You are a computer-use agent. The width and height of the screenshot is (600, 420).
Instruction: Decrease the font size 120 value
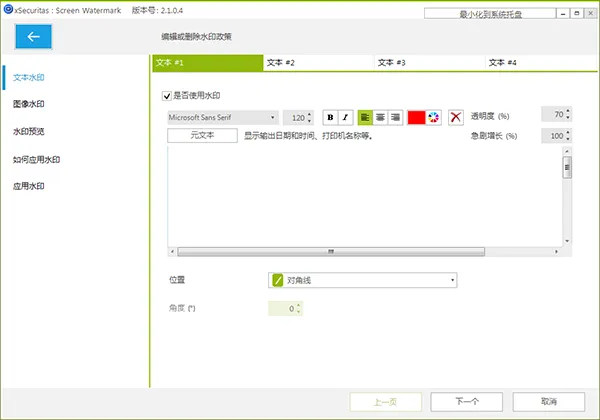309,121
